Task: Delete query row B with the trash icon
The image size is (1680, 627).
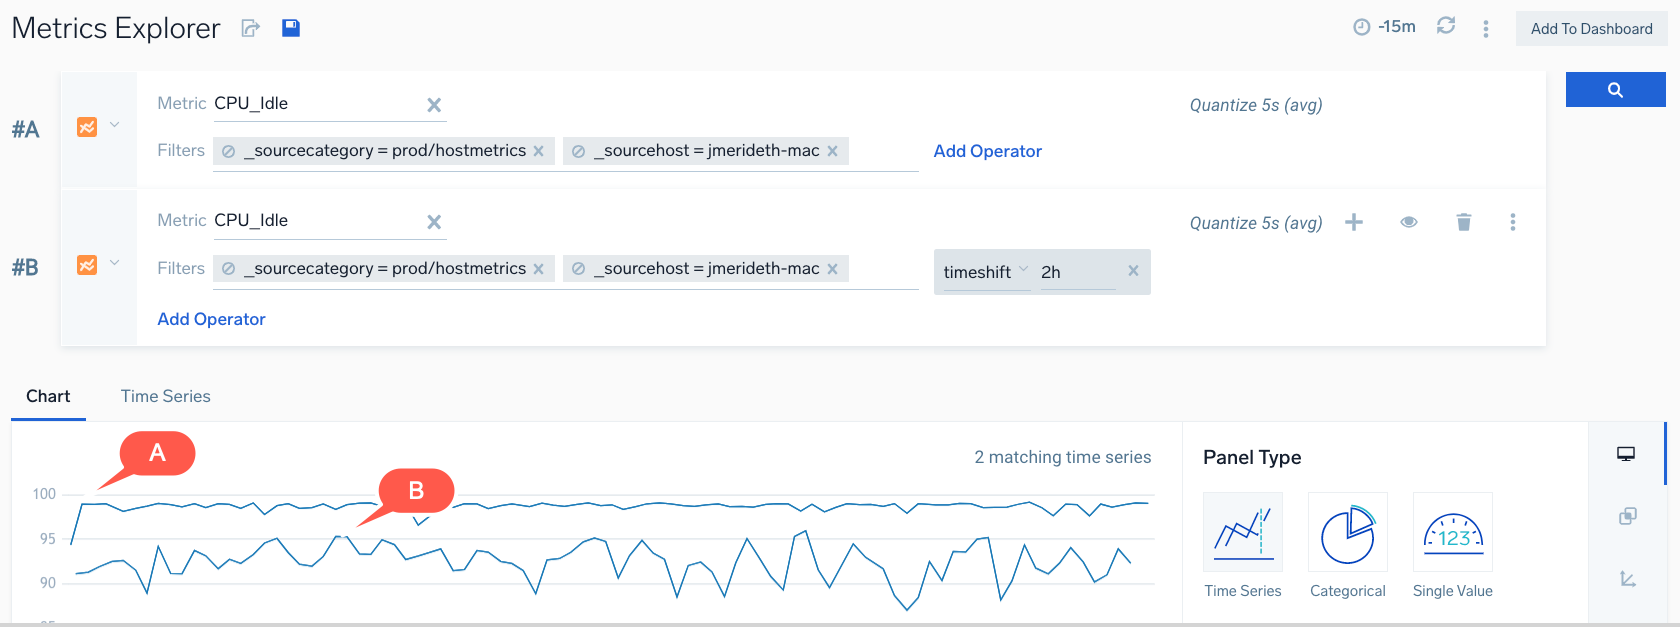Action: 1464,222
